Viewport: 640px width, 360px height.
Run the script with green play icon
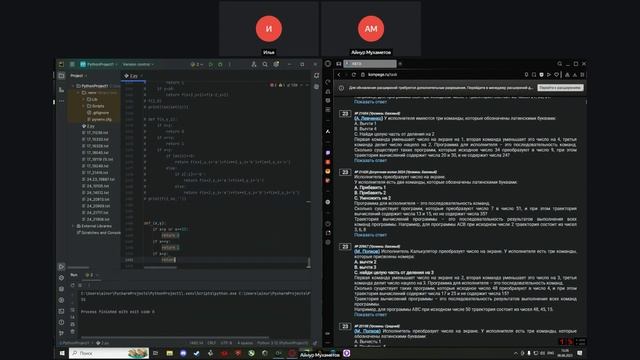point(211,64)
